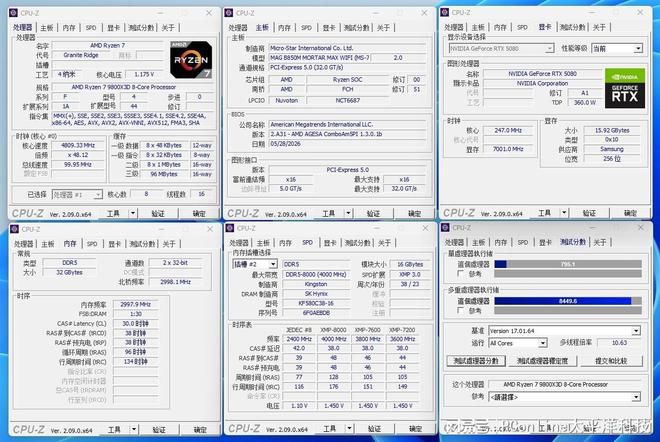
Task: Click the core voltage value 1.175 V
Action: (144, 75)
